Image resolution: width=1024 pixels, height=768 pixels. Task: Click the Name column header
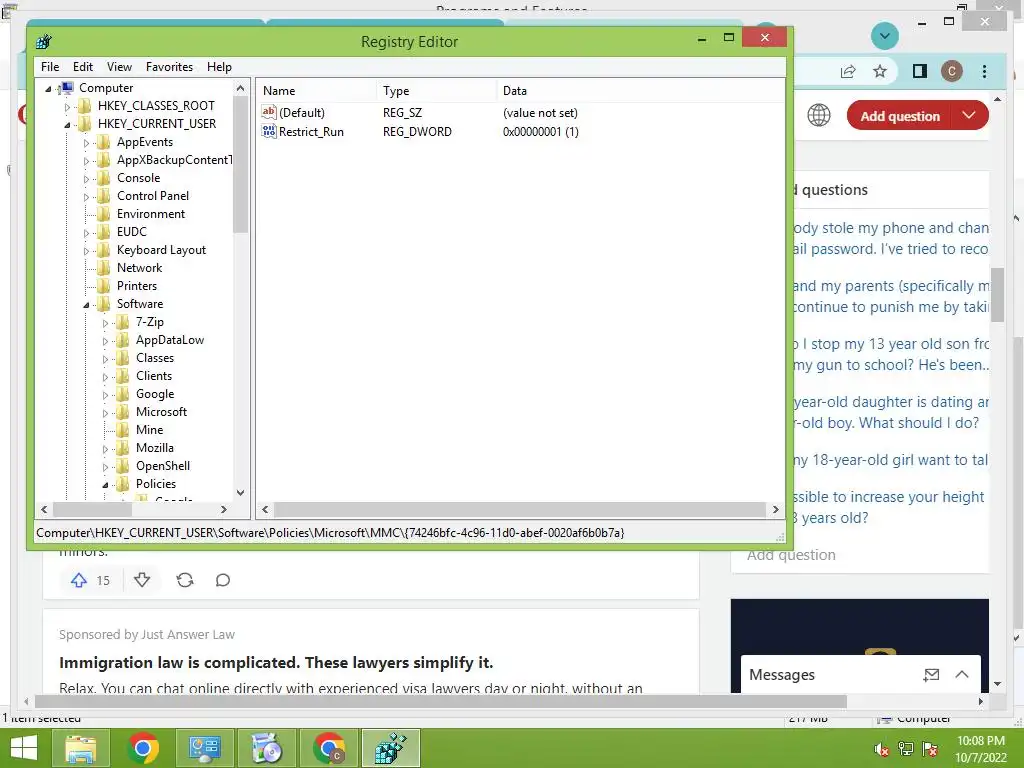(316, 91)
